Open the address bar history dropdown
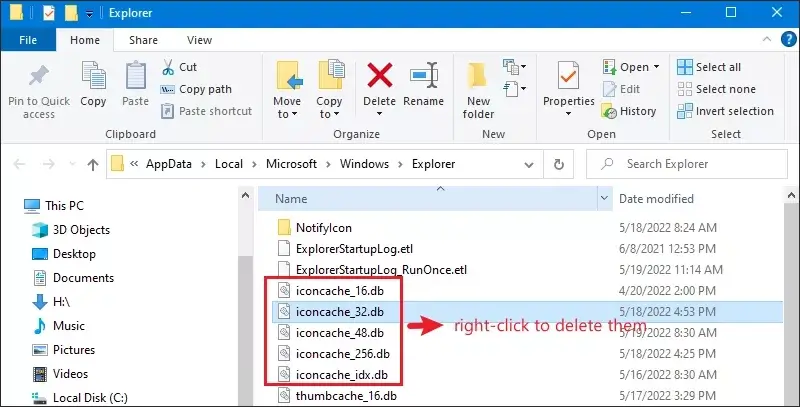The height and width of the screenshot is (407, 800). [x=529, y=165]
